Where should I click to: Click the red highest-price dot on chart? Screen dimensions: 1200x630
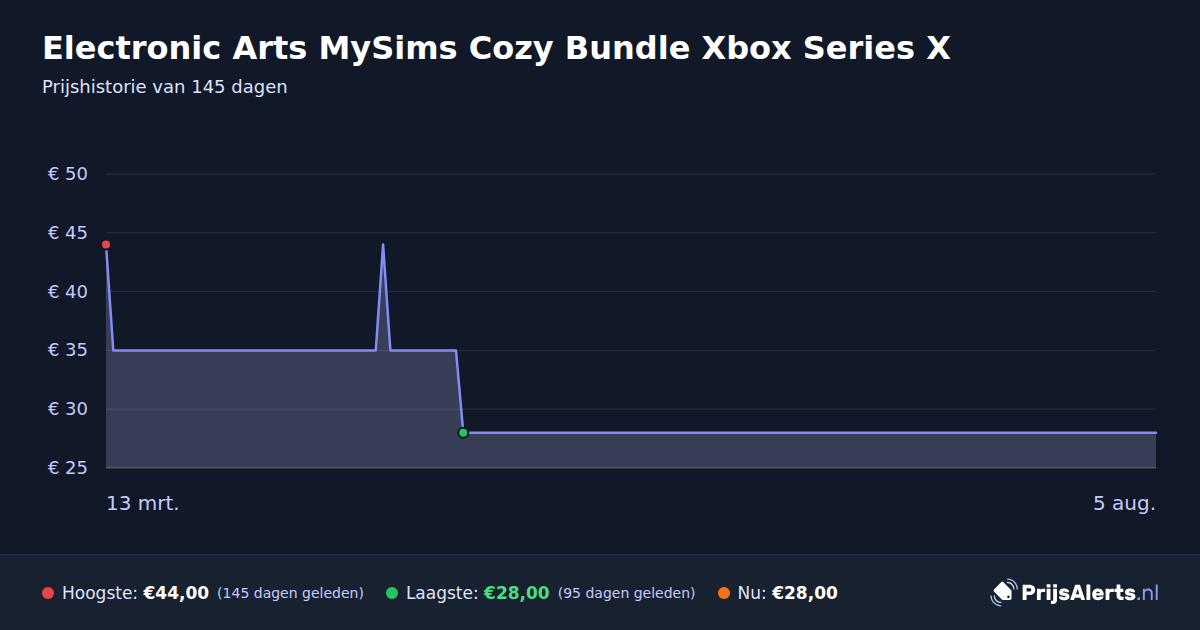point(106,245)
